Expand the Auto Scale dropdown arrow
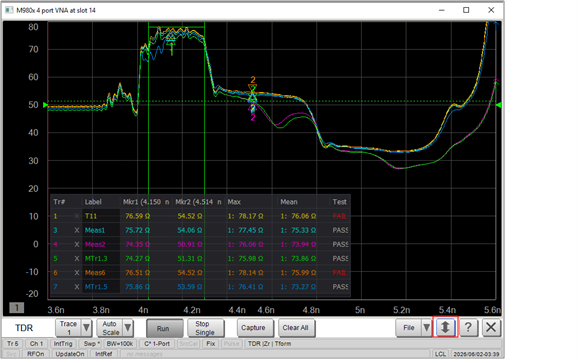579x363 pixels. (x=128, y=327)
